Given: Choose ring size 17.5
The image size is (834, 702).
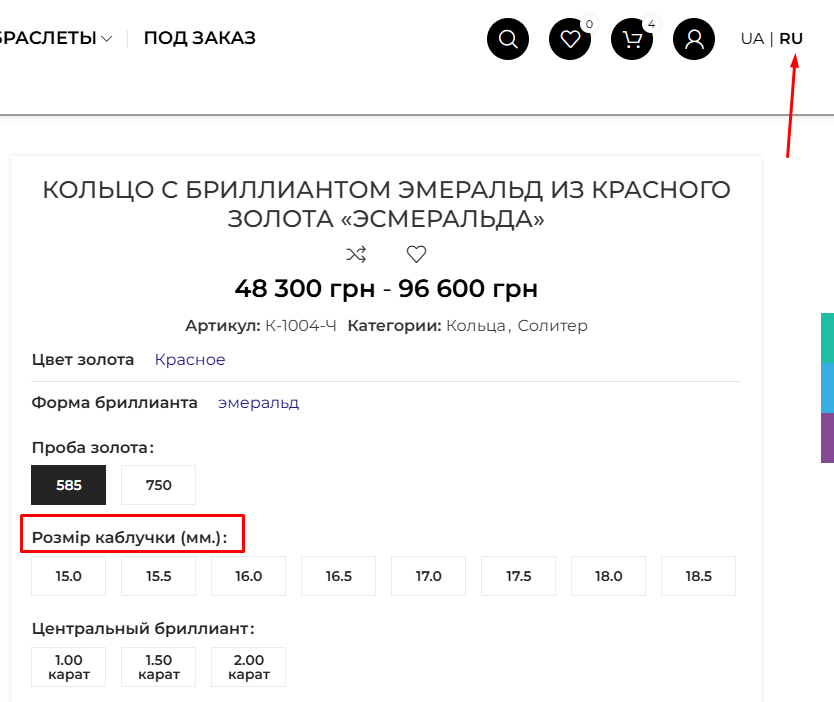Looking at the screenshot, I should (x=519, y=576).
